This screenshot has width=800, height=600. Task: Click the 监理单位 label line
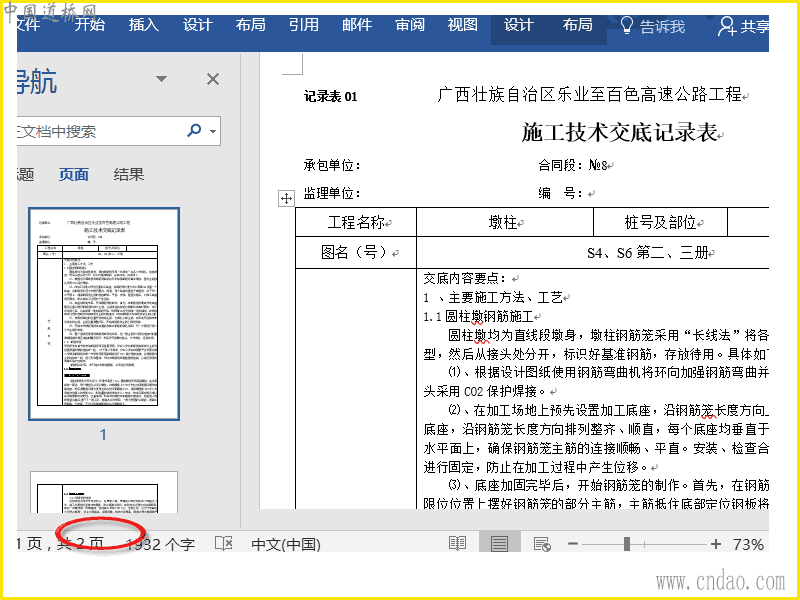(332, 193)
